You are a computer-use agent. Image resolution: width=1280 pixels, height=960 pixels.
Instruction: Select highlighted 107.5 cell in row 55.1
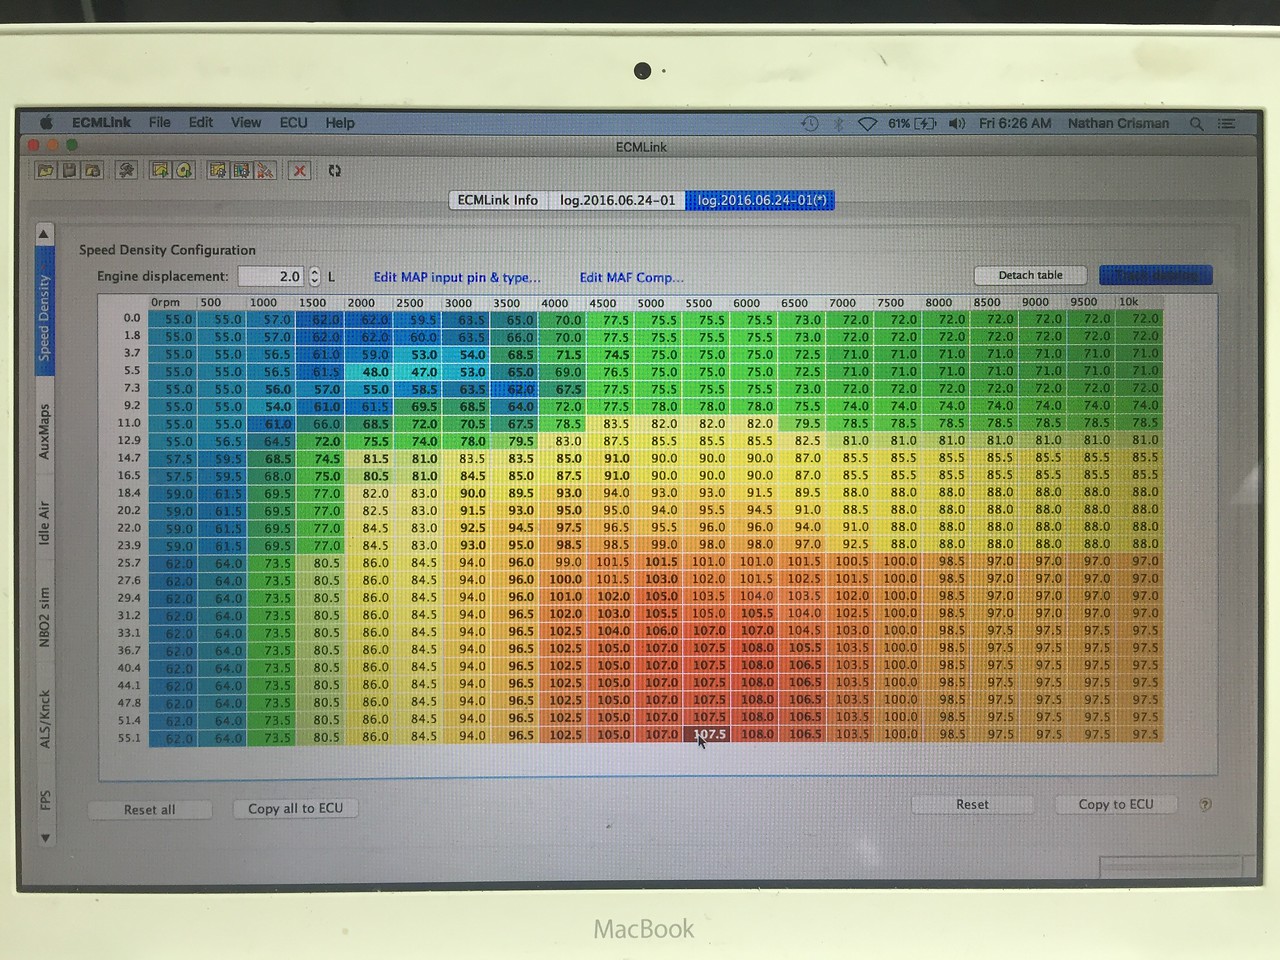709,734
